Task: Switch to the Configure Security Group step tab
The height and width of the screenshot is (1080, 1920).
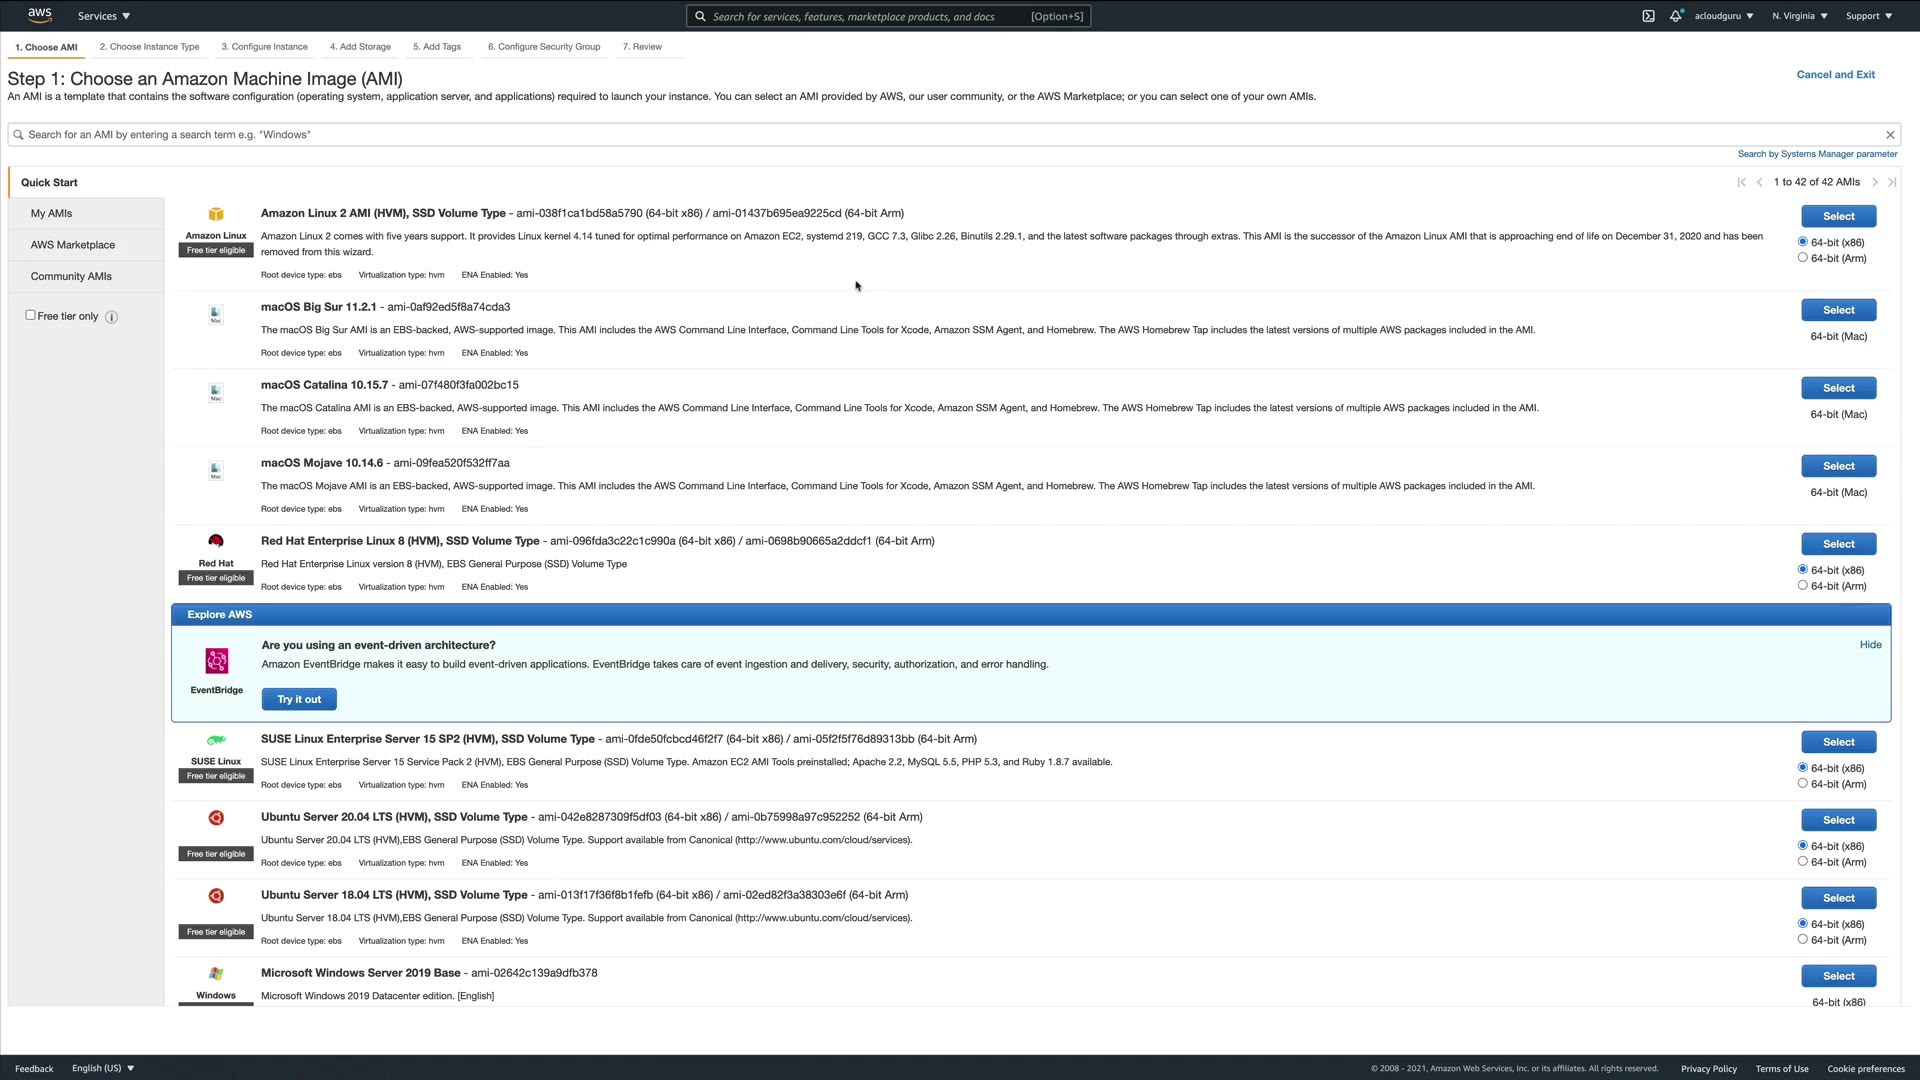Action: 544,47
